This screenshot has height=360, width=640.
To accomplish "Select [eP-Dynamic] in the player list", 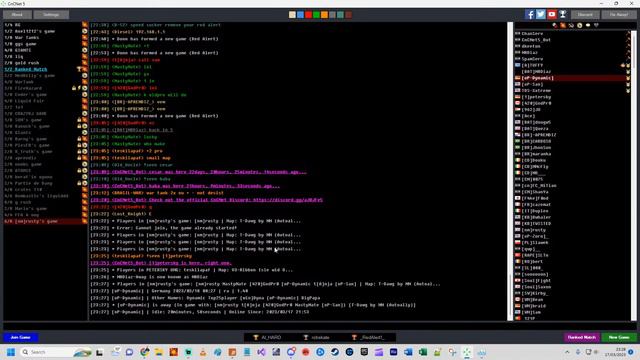I will pos(572,78).
